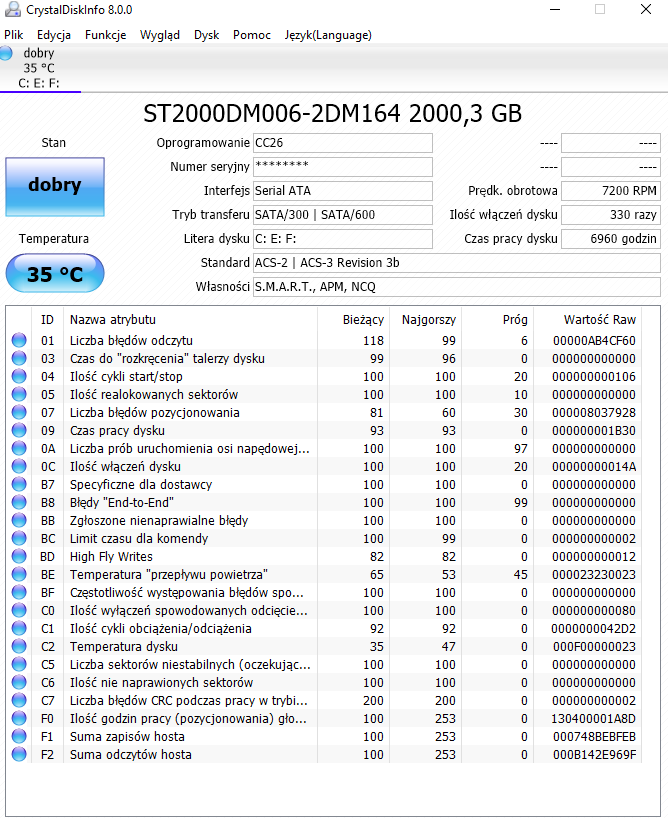Click the Tryb transferu SATA/300 field
Image resolution: width=668 pixels, height=818 pixels.
343,215
